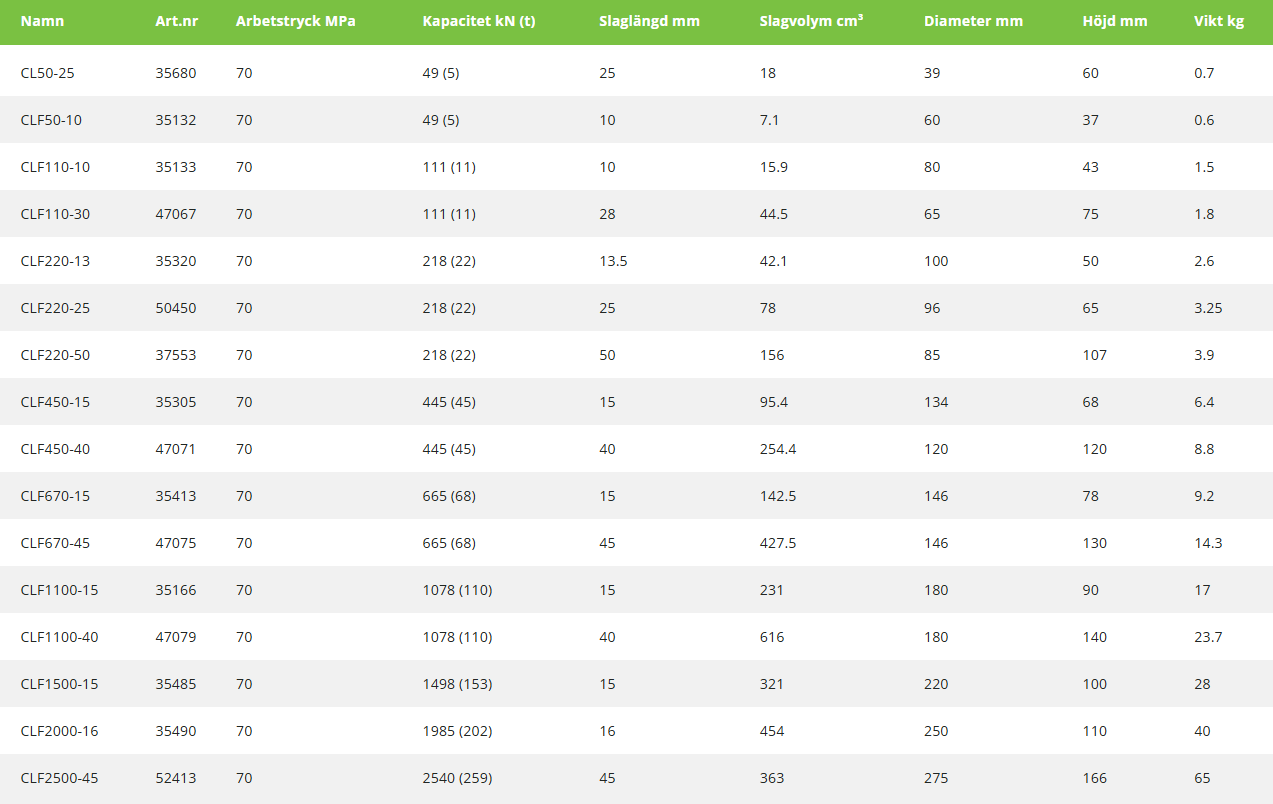The height and width of the screenshot is (804, 1273).
Task: Select the Vikt kg column header
Action: click(x=1219, y=21)
